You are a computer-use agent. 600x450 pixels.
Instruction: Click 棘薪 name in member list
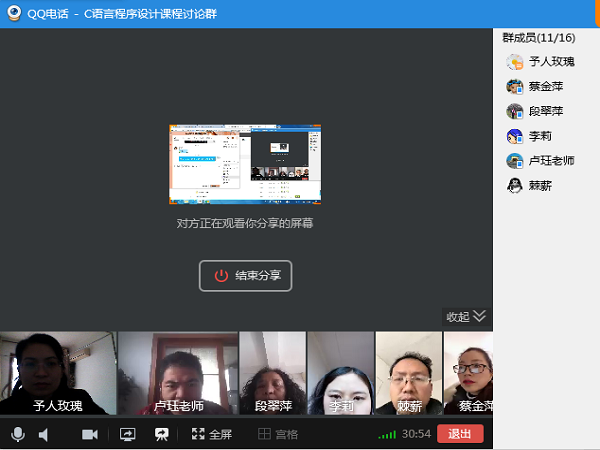pyautogui.click(x=540, y=186)
